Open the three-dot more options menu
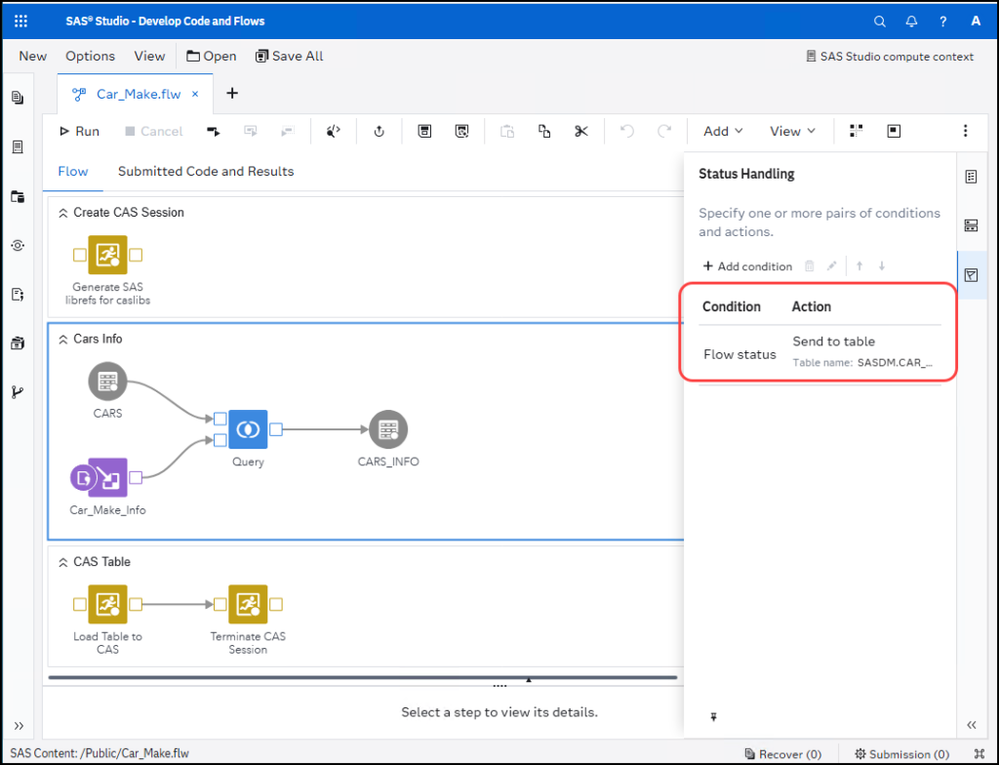The height and width of the screenshot is (765, 999). (965, 131)
